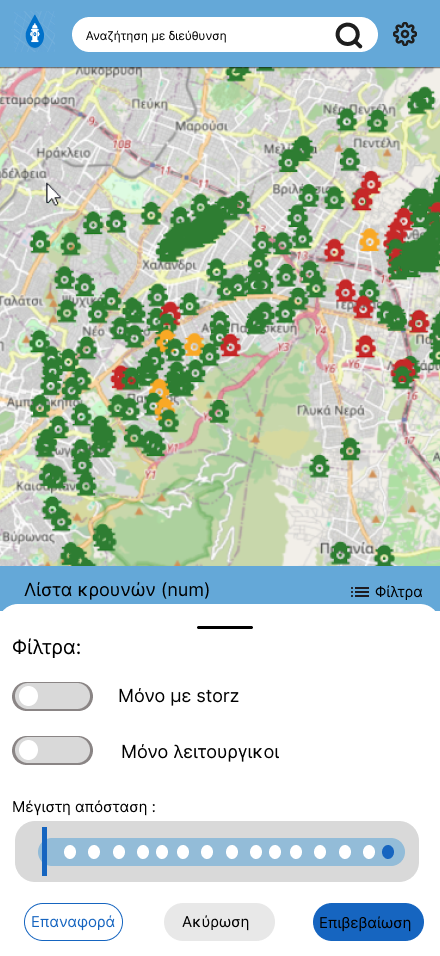
Task: Tap left green hydrant under Νέα Πεντέλη label
Action: pyautogui.click(x=347, y=120)
